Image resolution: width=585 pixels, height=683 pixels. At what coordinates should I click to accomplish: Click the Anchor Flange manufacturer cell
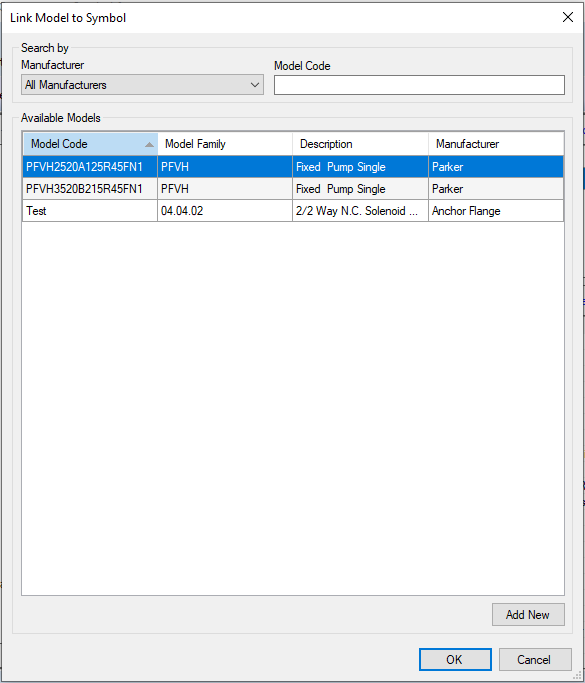[x=496, y=211]
